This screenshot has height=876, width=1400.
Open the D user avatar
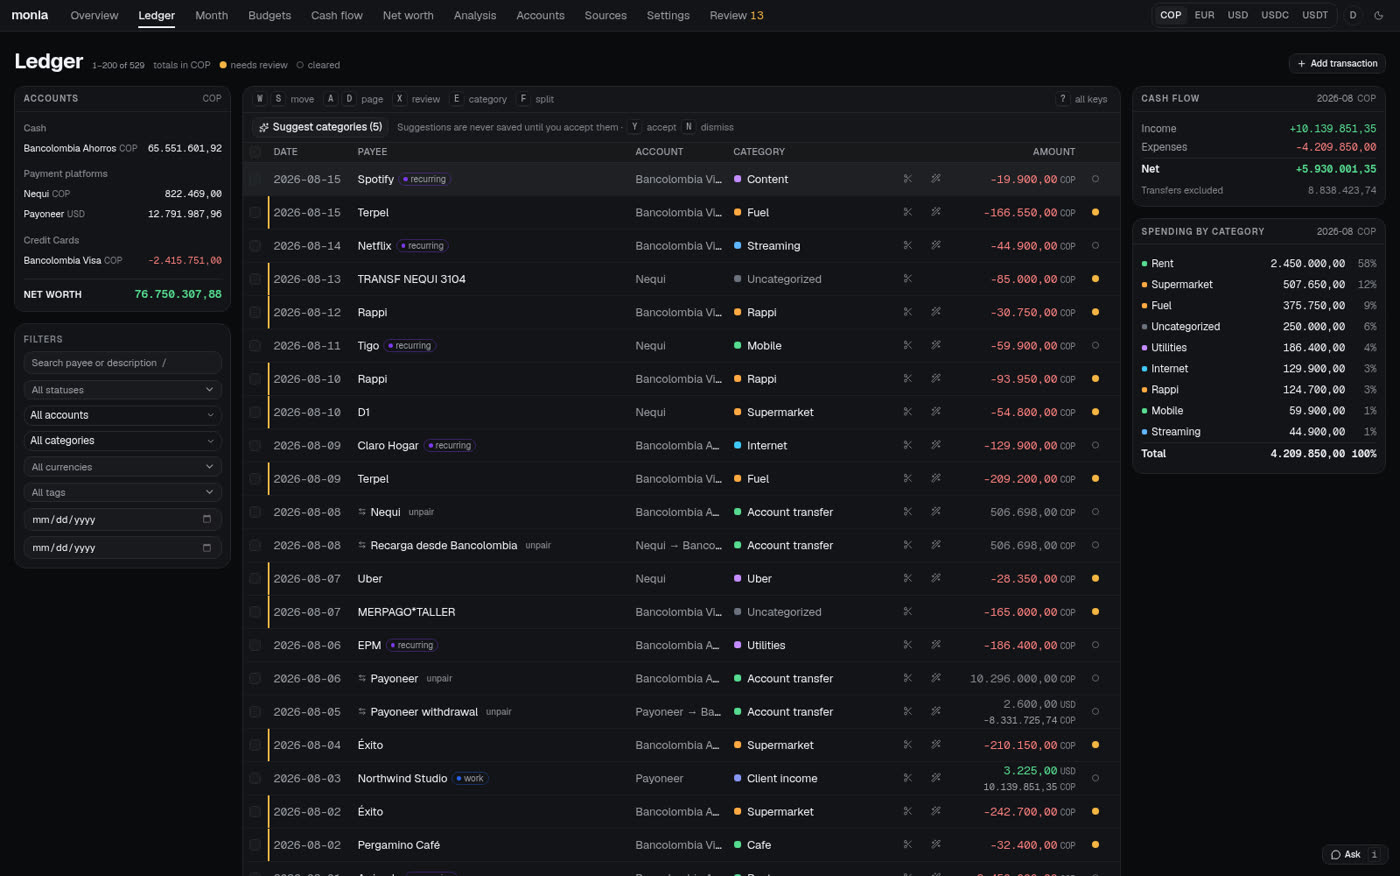1353,15
